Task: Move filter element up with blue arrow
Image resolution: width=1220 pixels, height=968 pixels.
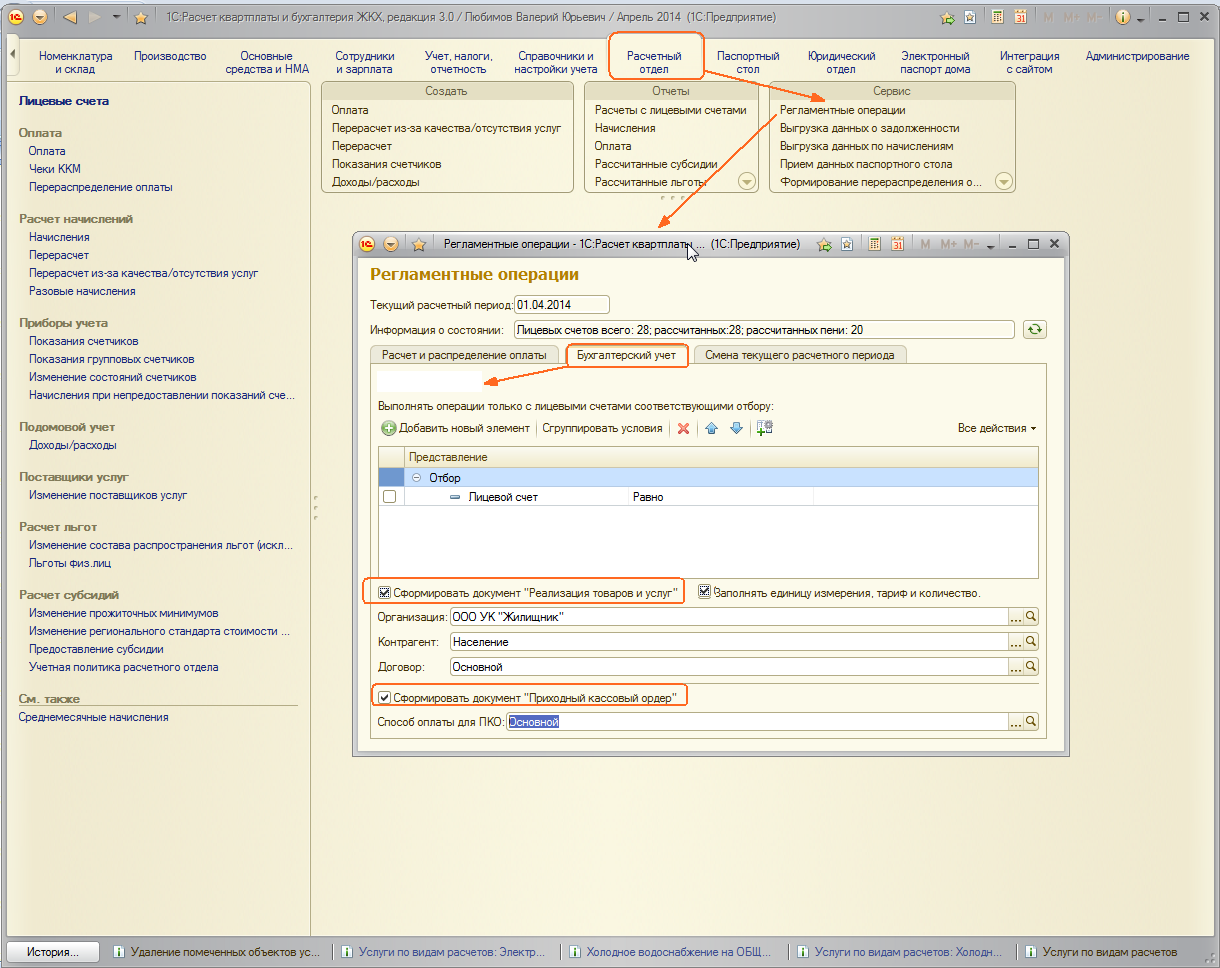Action: pos(712,428)
